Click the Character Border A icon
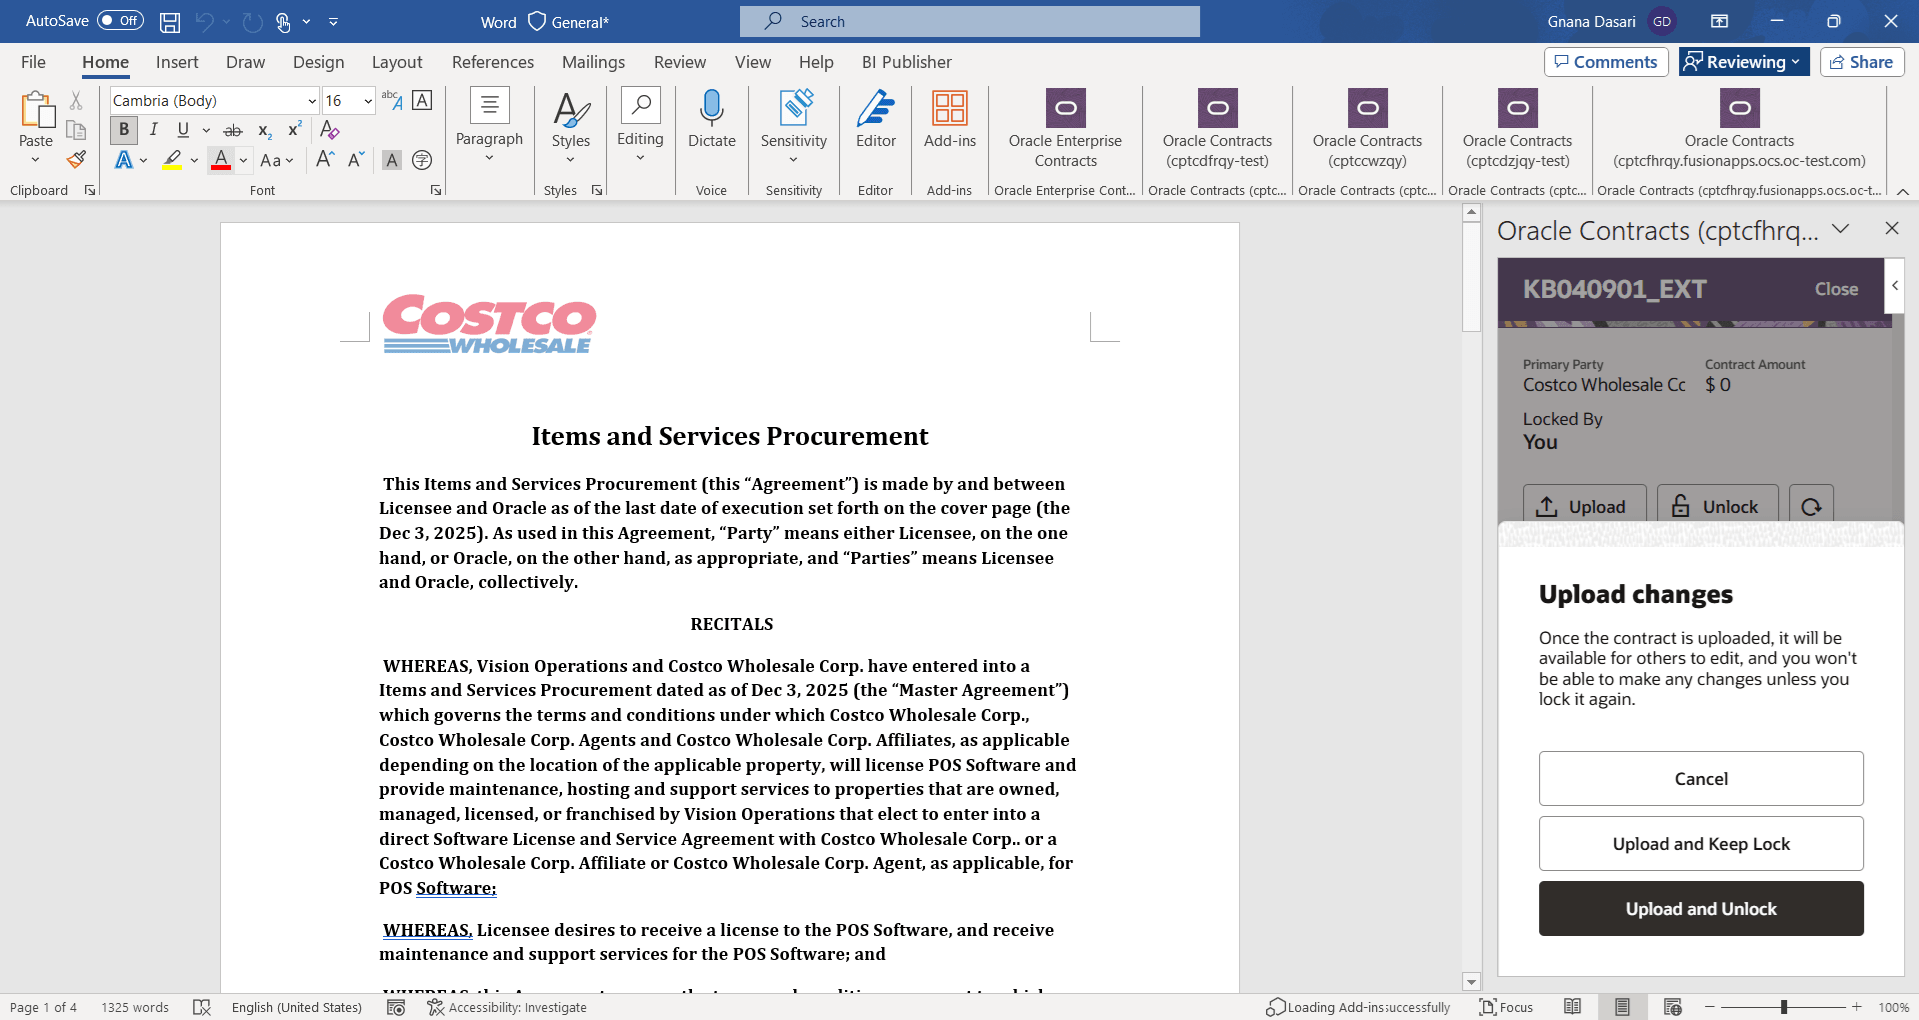Viewport: 1919px width, 1020px height. pyautogui.click(x=423, y=100)
